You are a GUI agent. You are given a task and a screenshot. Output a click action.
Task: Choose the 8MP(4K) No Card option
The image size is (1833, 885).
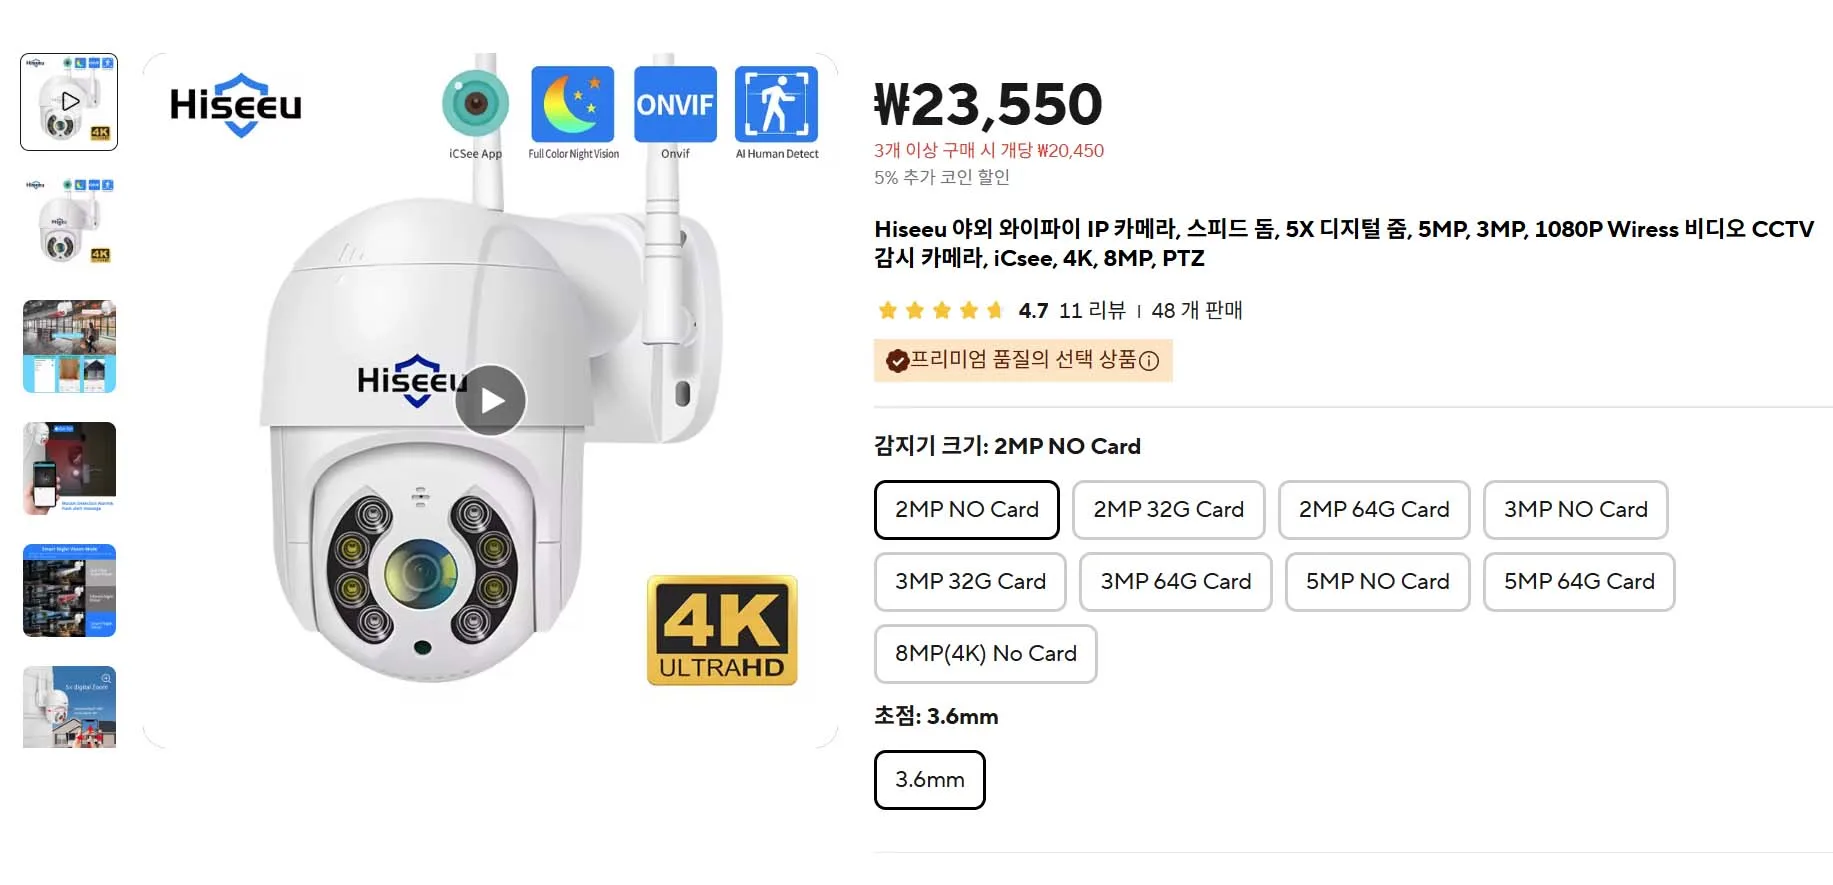click(984, 654)
